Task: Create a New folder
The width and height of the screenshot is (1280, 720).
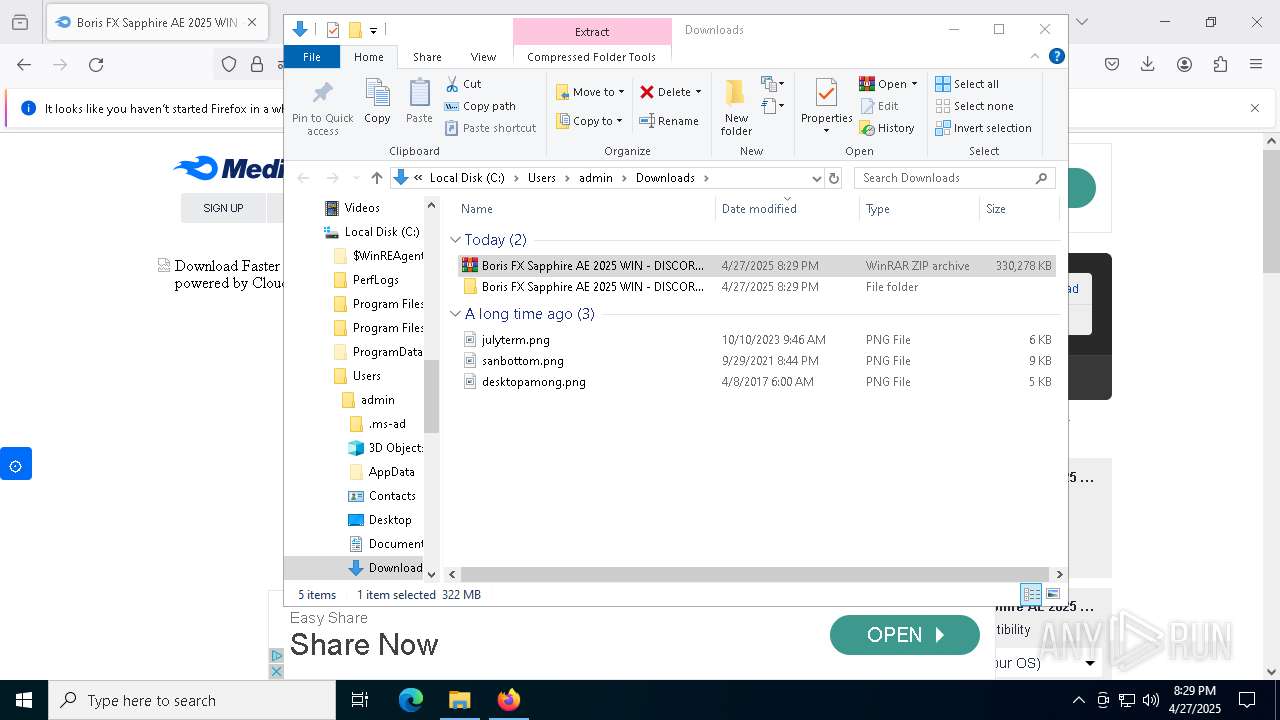Action: [736, 107]
